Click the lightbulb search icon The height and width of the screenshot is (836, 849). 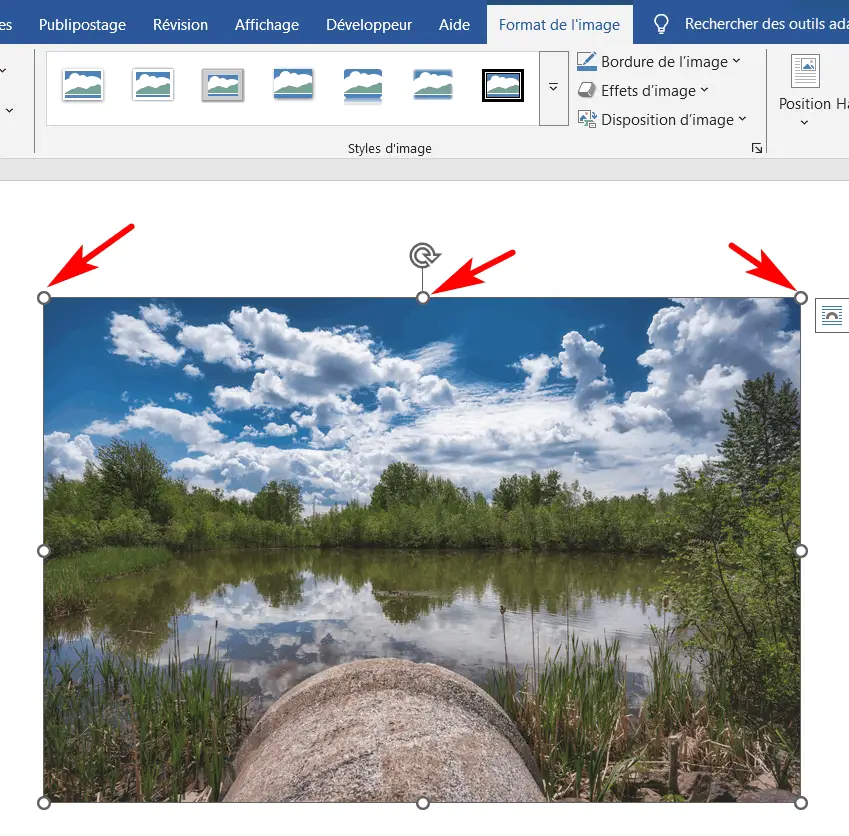point(661,24)
